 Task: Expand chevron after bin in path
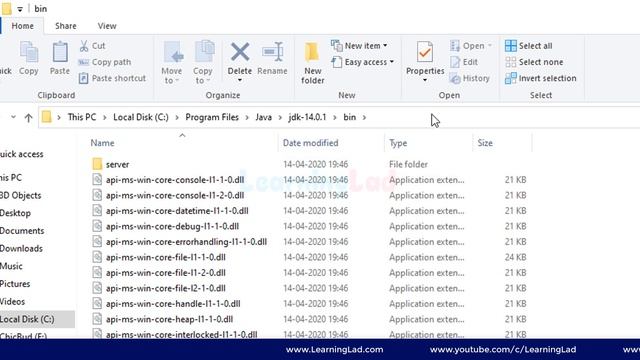click(x=364, y=118)
